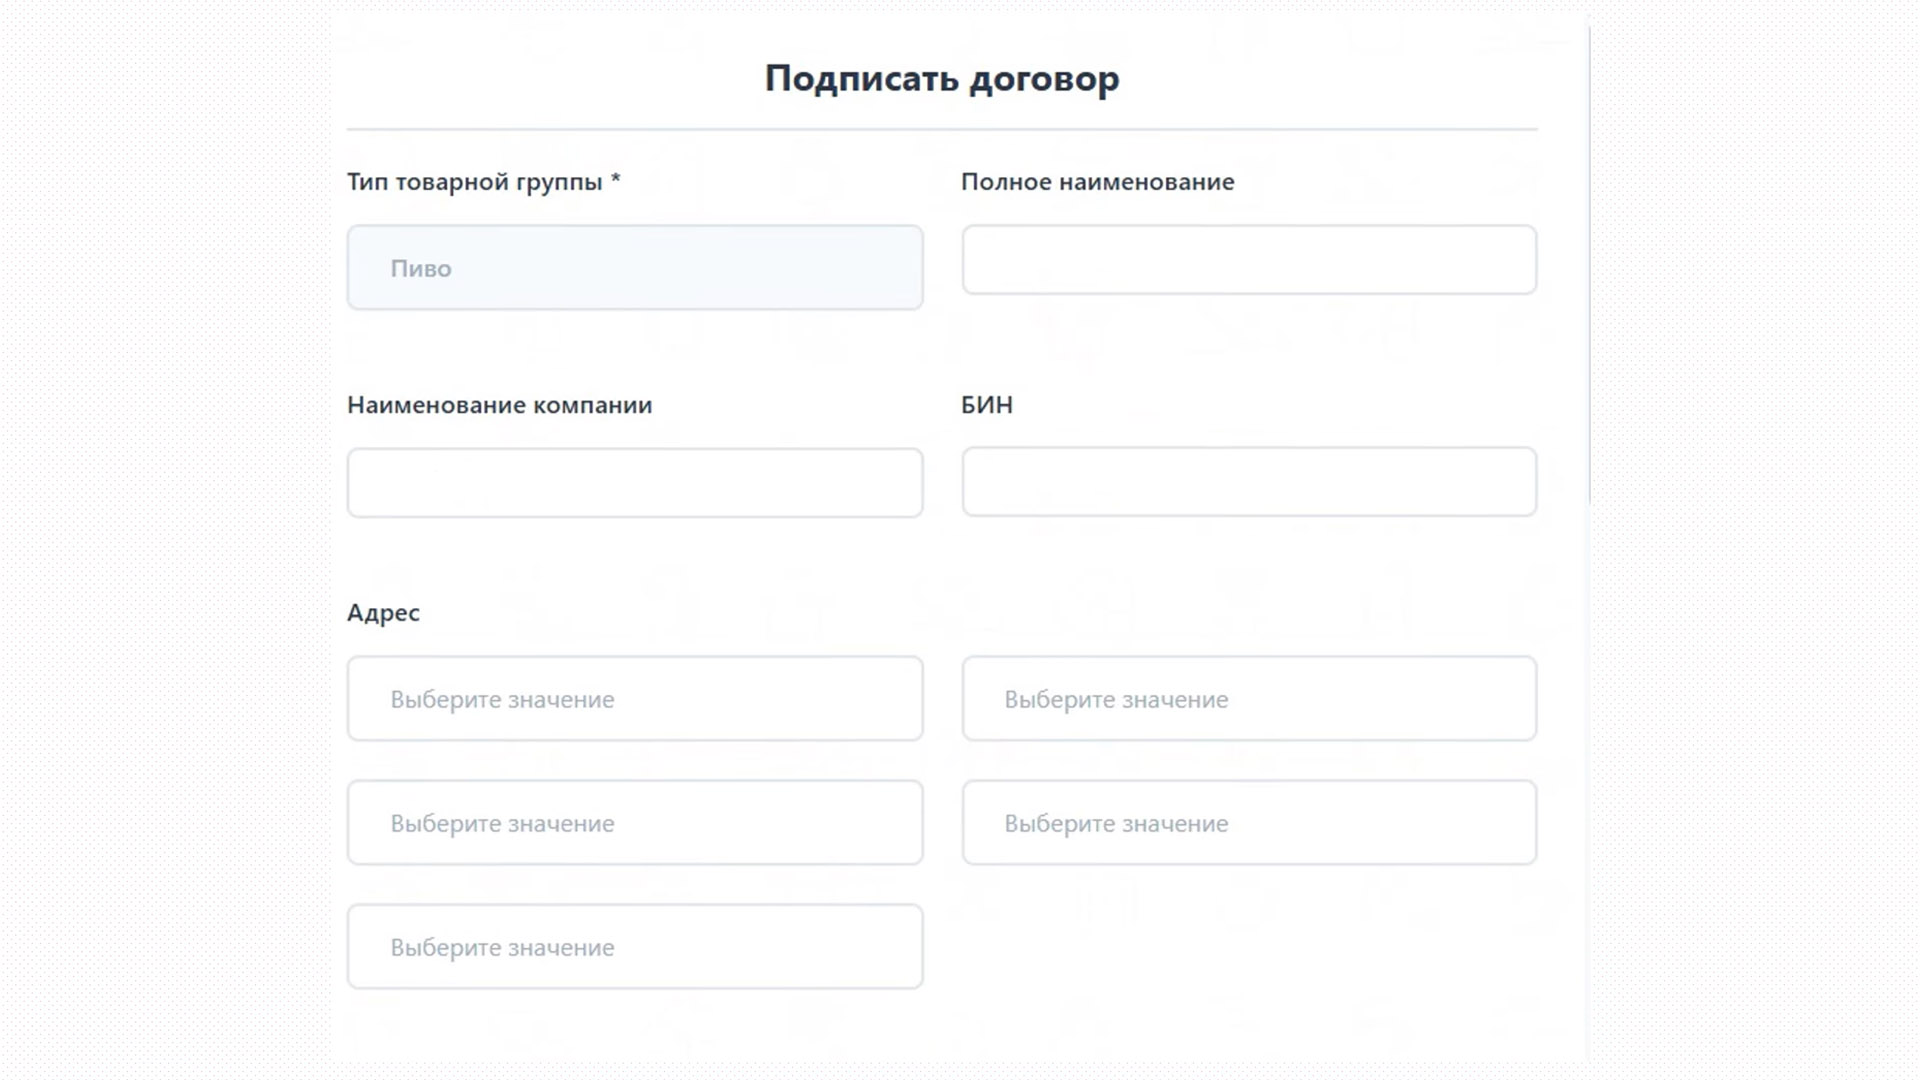Screen dimensions: 1920x1080
Task: Click the Наименование компании label
Action: tap(499, 405)
